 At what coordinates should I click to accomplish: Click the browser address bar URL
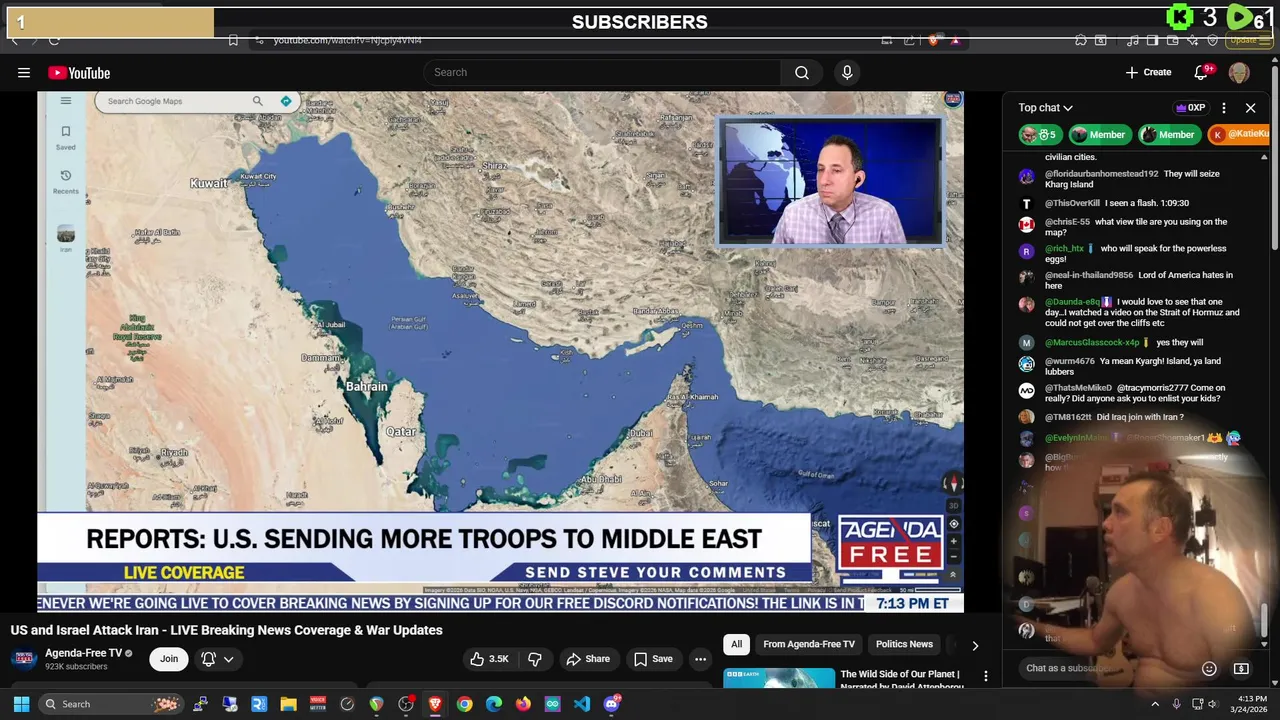point(347,40)
